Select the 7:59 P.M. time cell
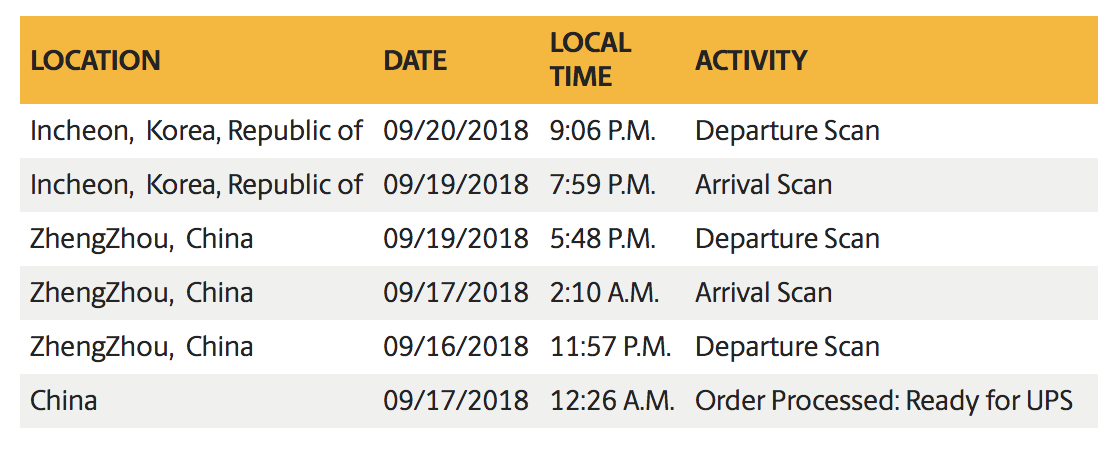The image size is (1098, 452). click(603, 185)
